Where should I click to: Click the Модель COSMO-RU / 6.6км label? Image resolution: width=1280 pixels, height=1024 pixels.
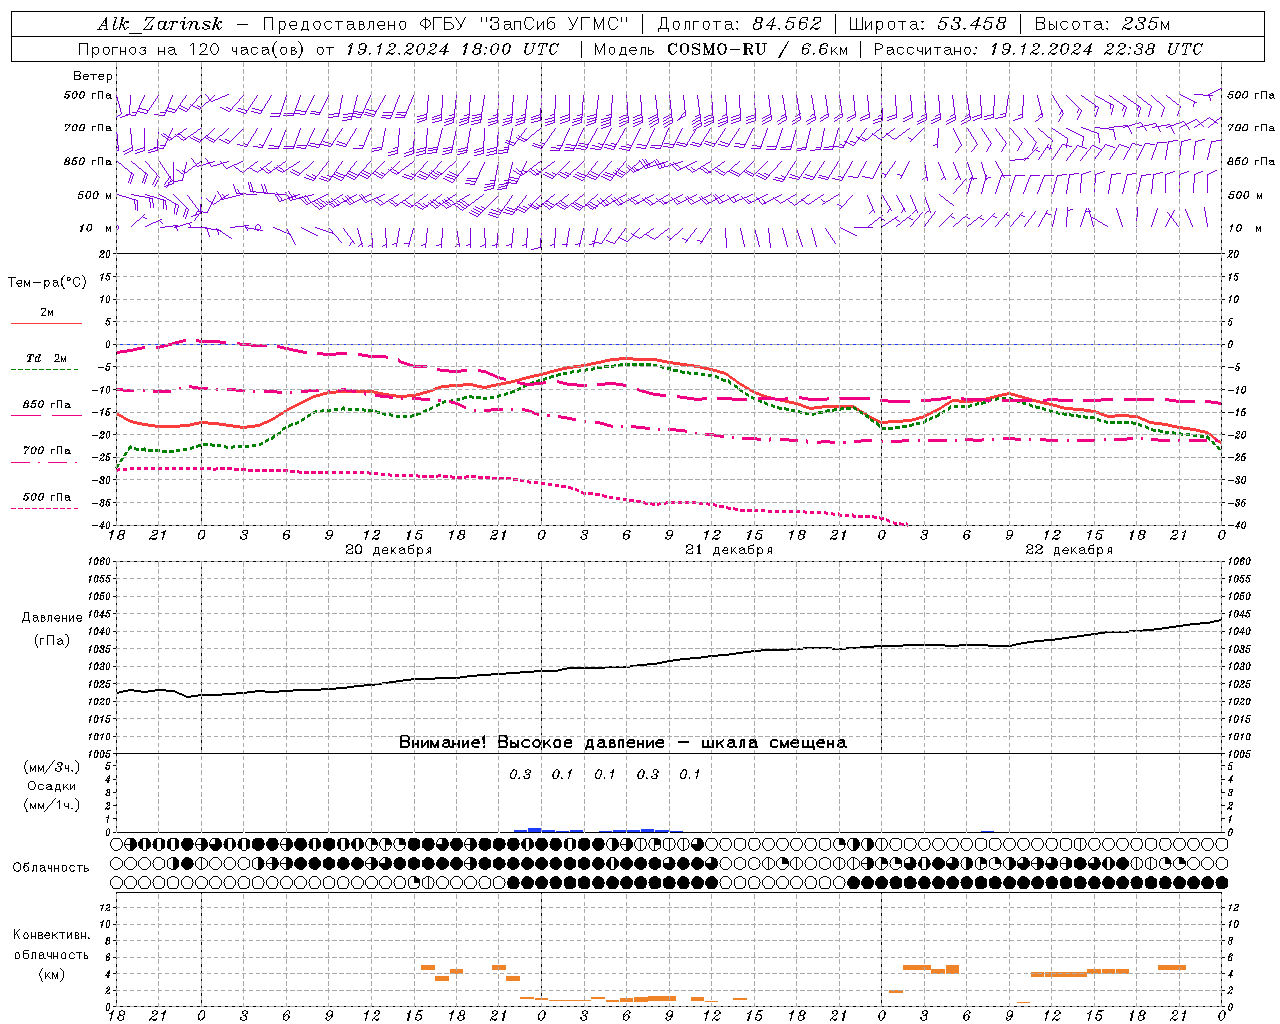pyautogui.click(x=720, y=49)
